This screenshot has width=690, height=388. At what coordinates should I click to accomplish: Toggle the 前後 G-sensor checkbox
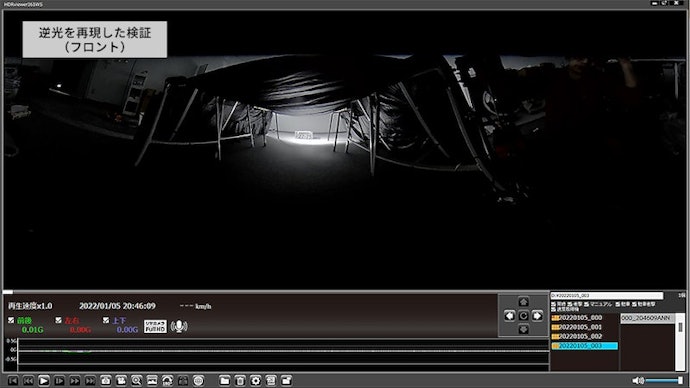tap(11, 320)
